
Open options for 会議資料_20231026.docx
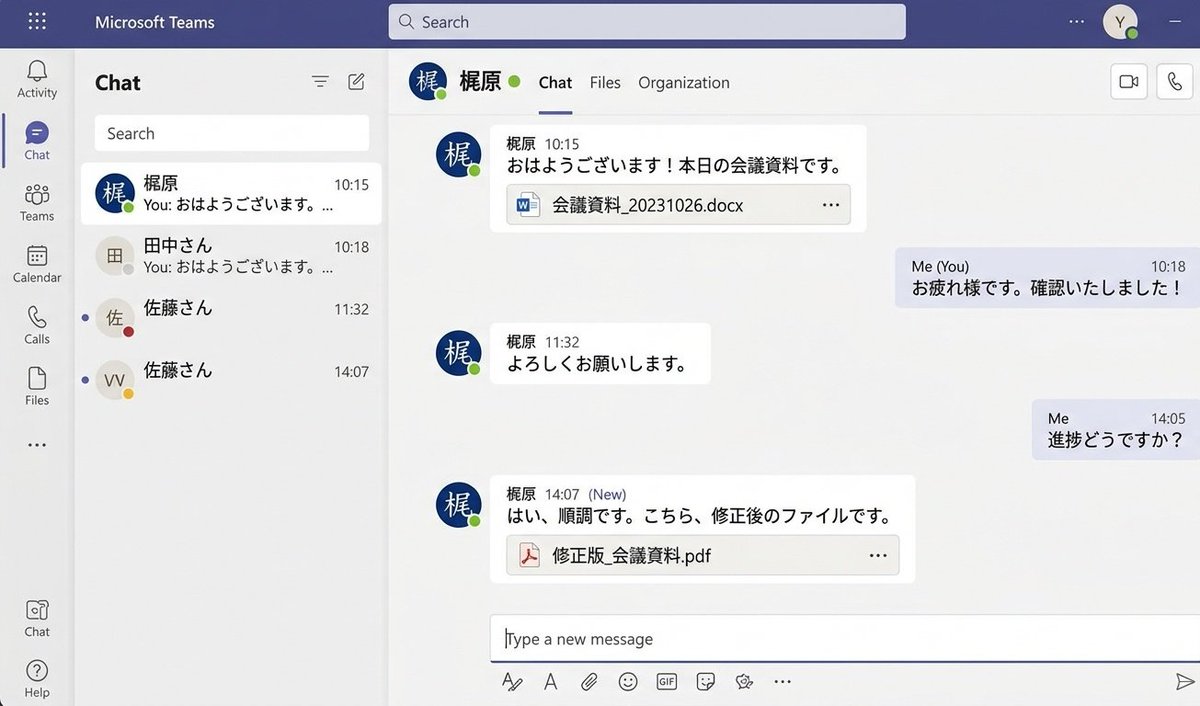(831, 205)
